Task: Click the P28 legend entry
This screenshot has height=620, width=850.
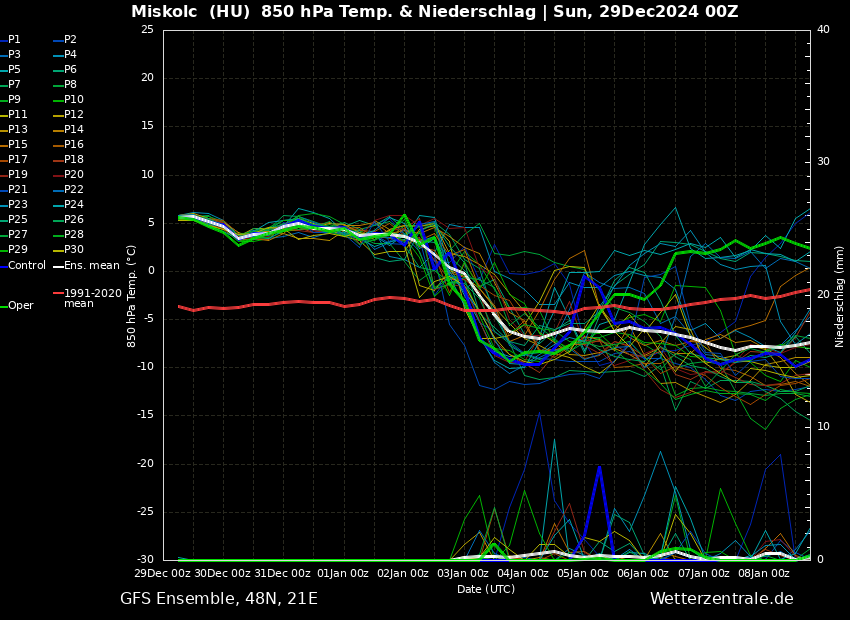Action: point(74,235)
